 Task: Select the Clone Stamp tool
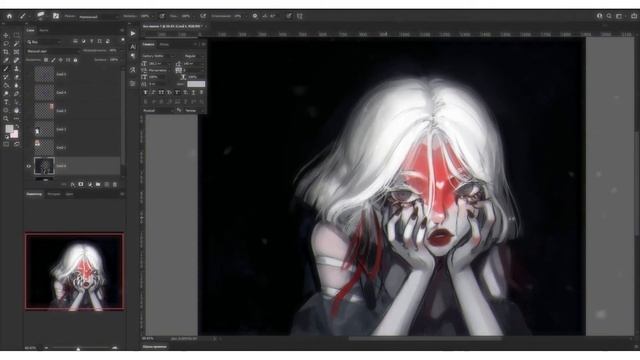point(16,69)
